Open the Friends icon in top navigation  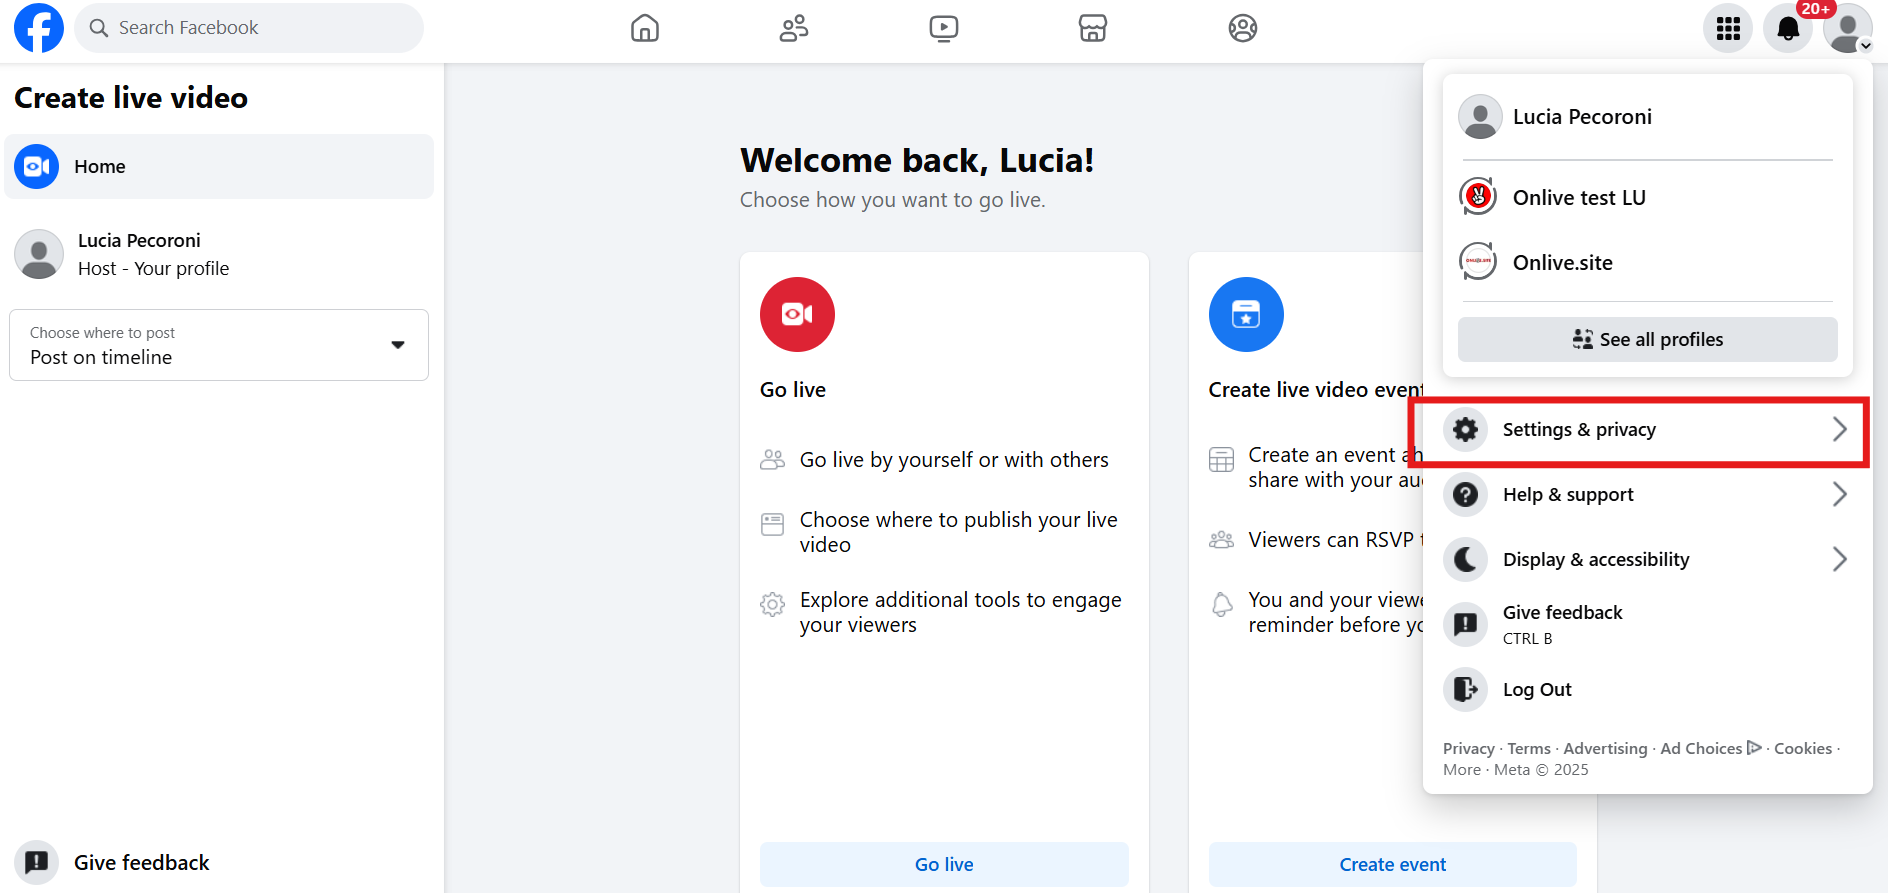tap(794, 28)
